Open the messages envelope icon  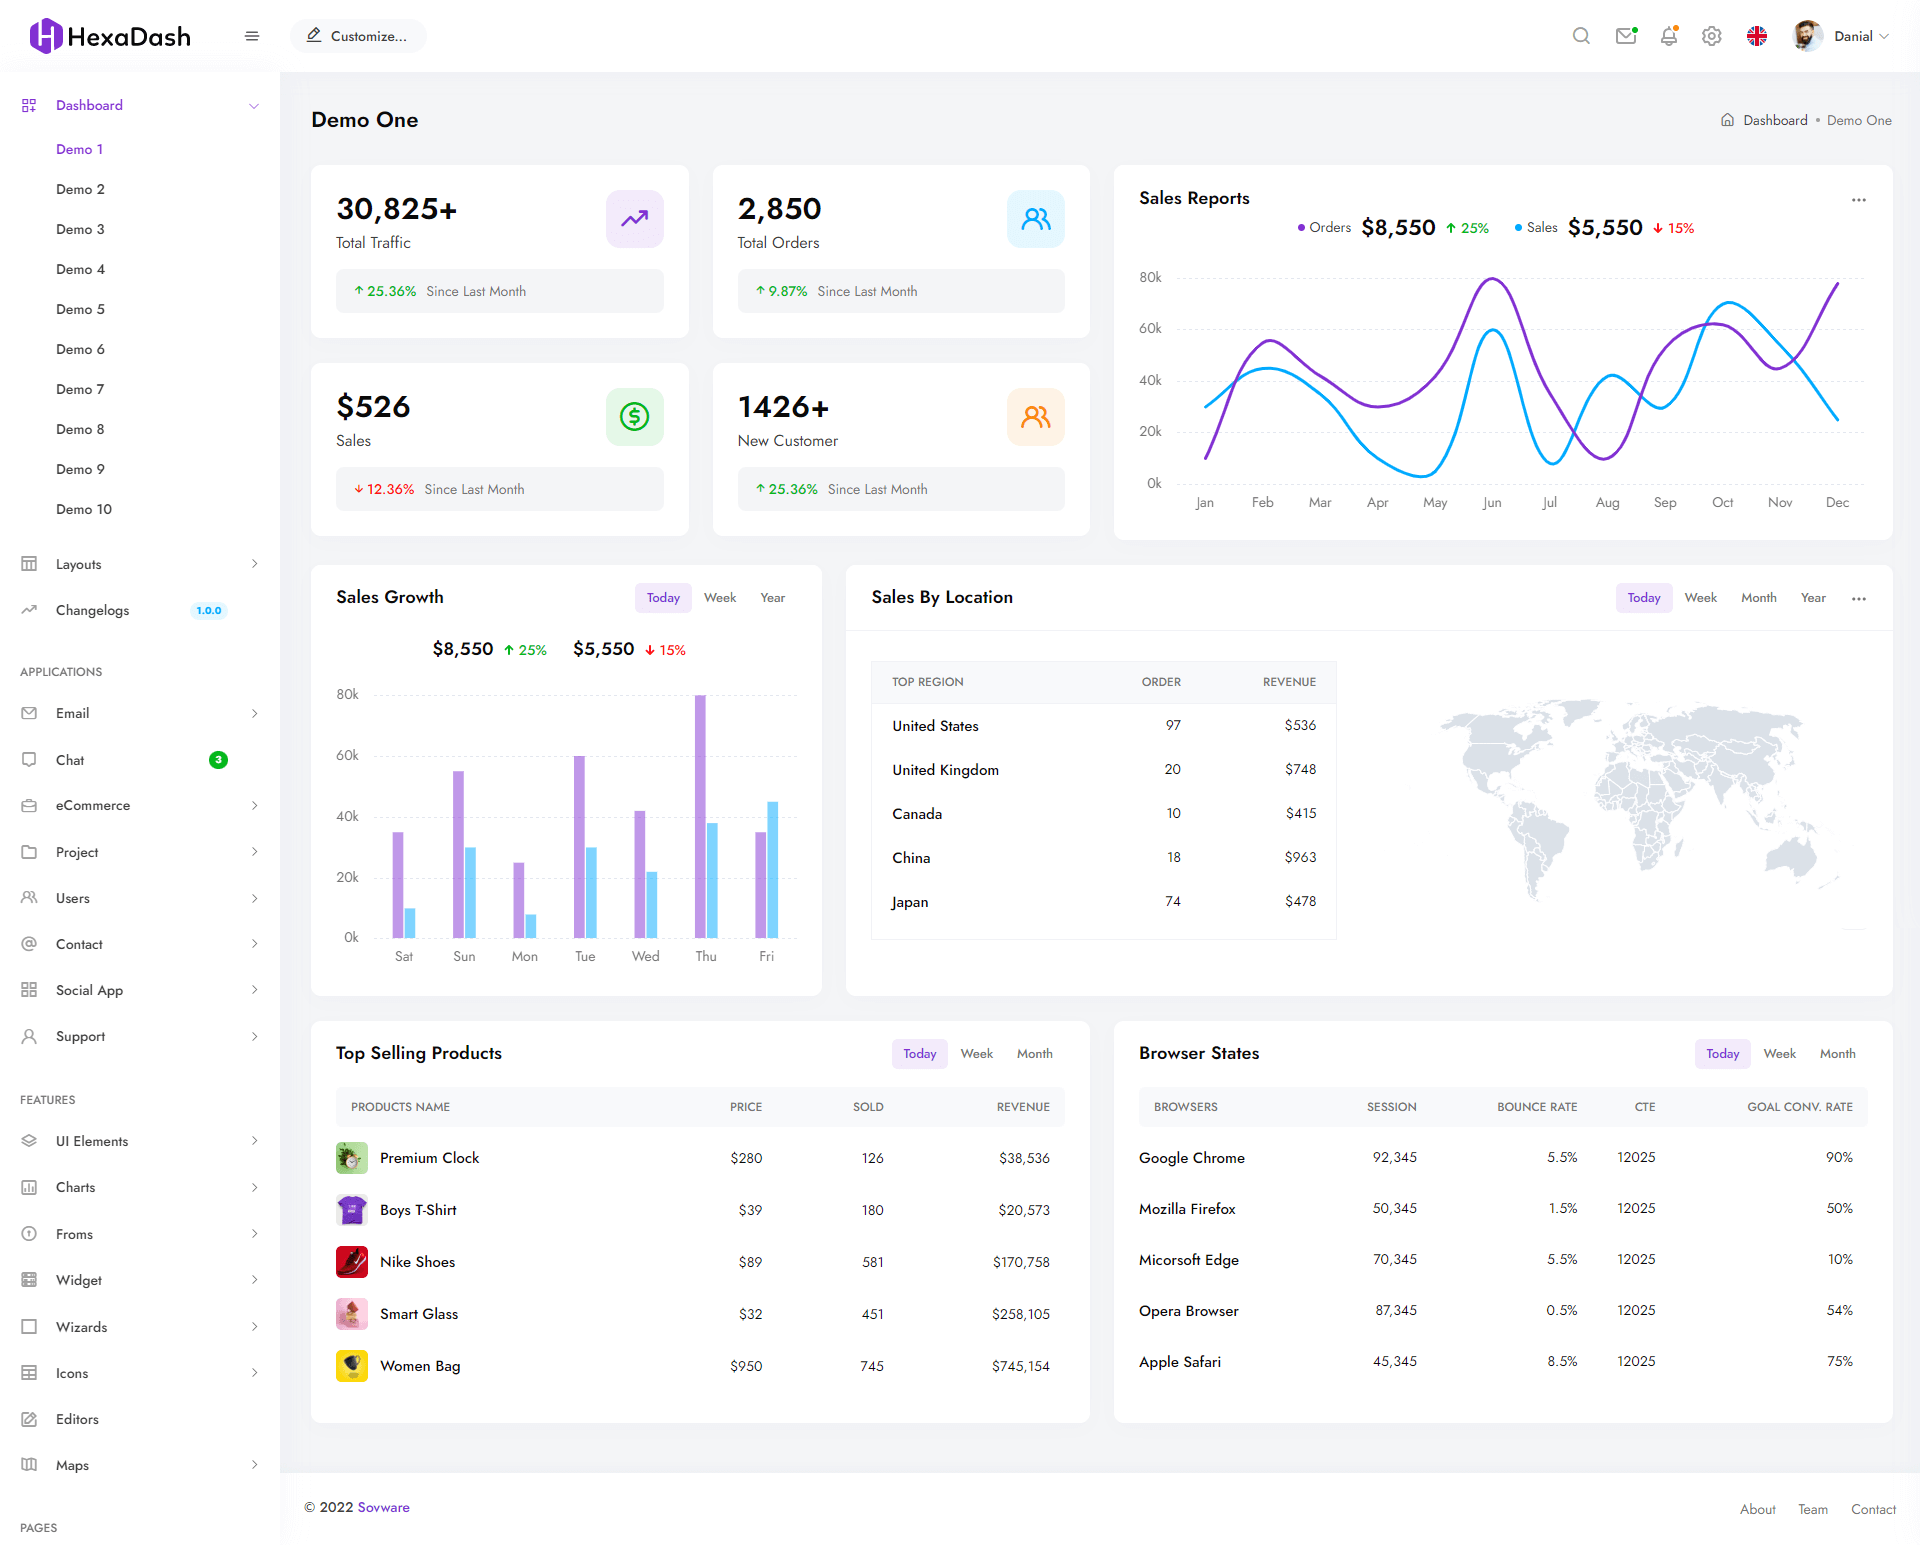click(1625, 36)
